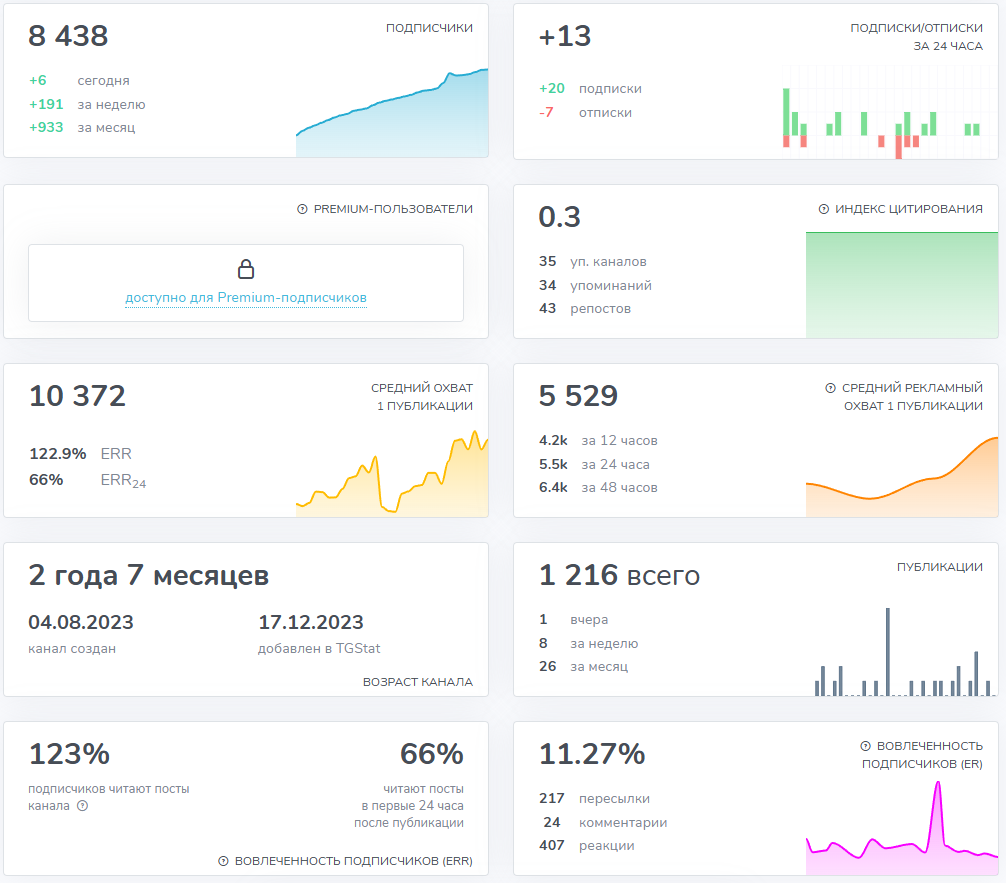
Task: Click the lock icon in the Premium card
Action: [x=246, y=269]
